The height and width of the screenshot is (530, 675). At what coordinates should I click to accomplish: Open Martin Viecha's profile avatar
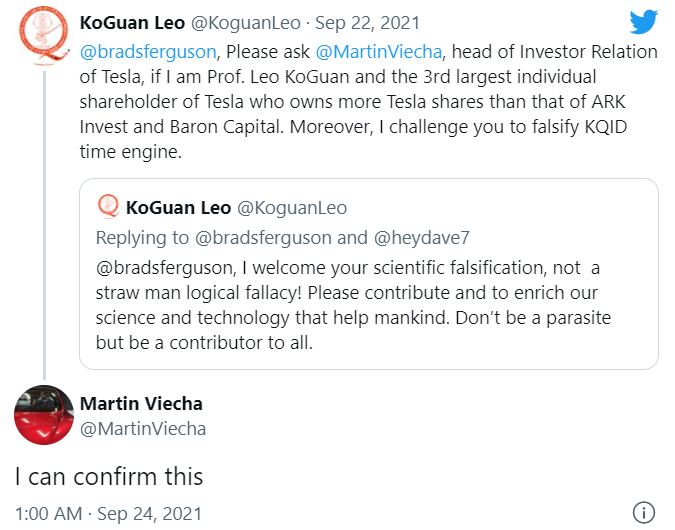coord(44,415)
